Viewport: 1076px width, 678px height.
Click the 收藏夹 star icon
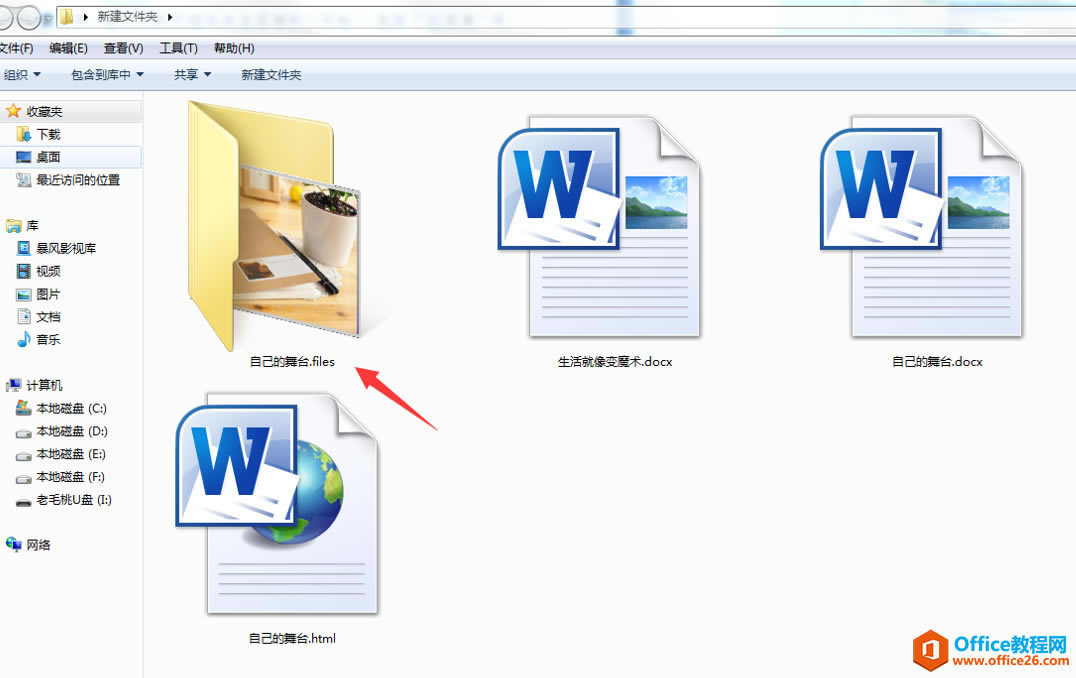point(13,110)
